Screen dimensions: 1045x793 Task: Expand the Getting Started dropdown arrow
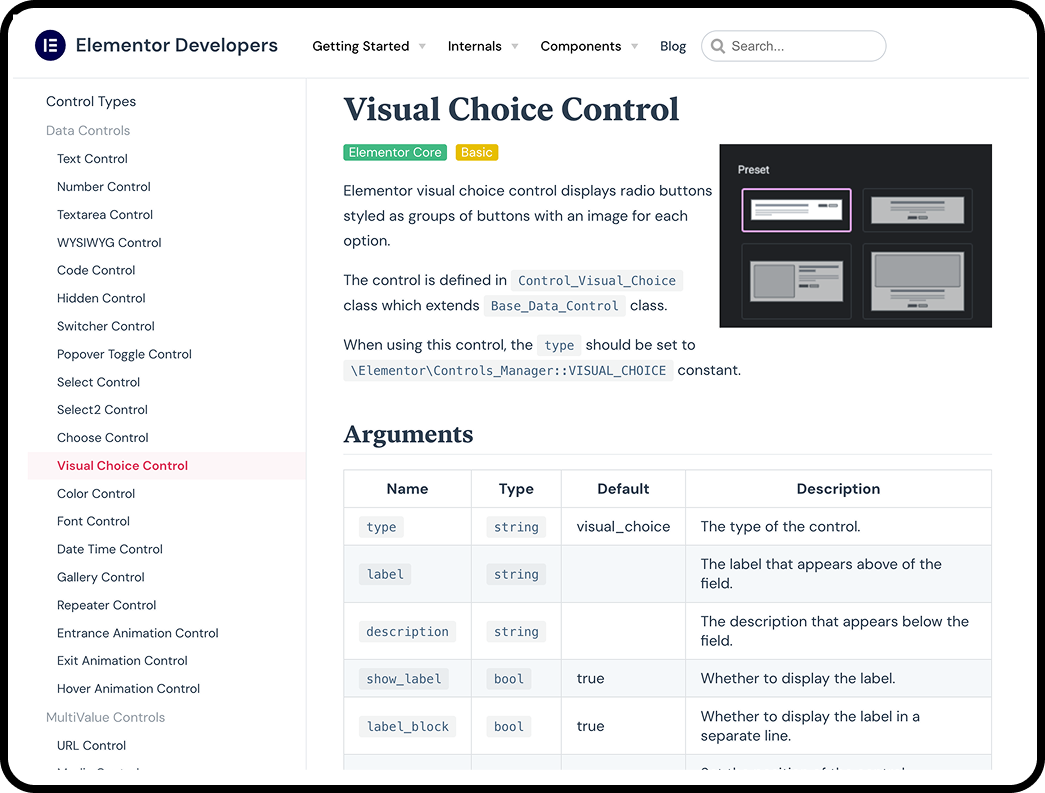tap(423, 46)
